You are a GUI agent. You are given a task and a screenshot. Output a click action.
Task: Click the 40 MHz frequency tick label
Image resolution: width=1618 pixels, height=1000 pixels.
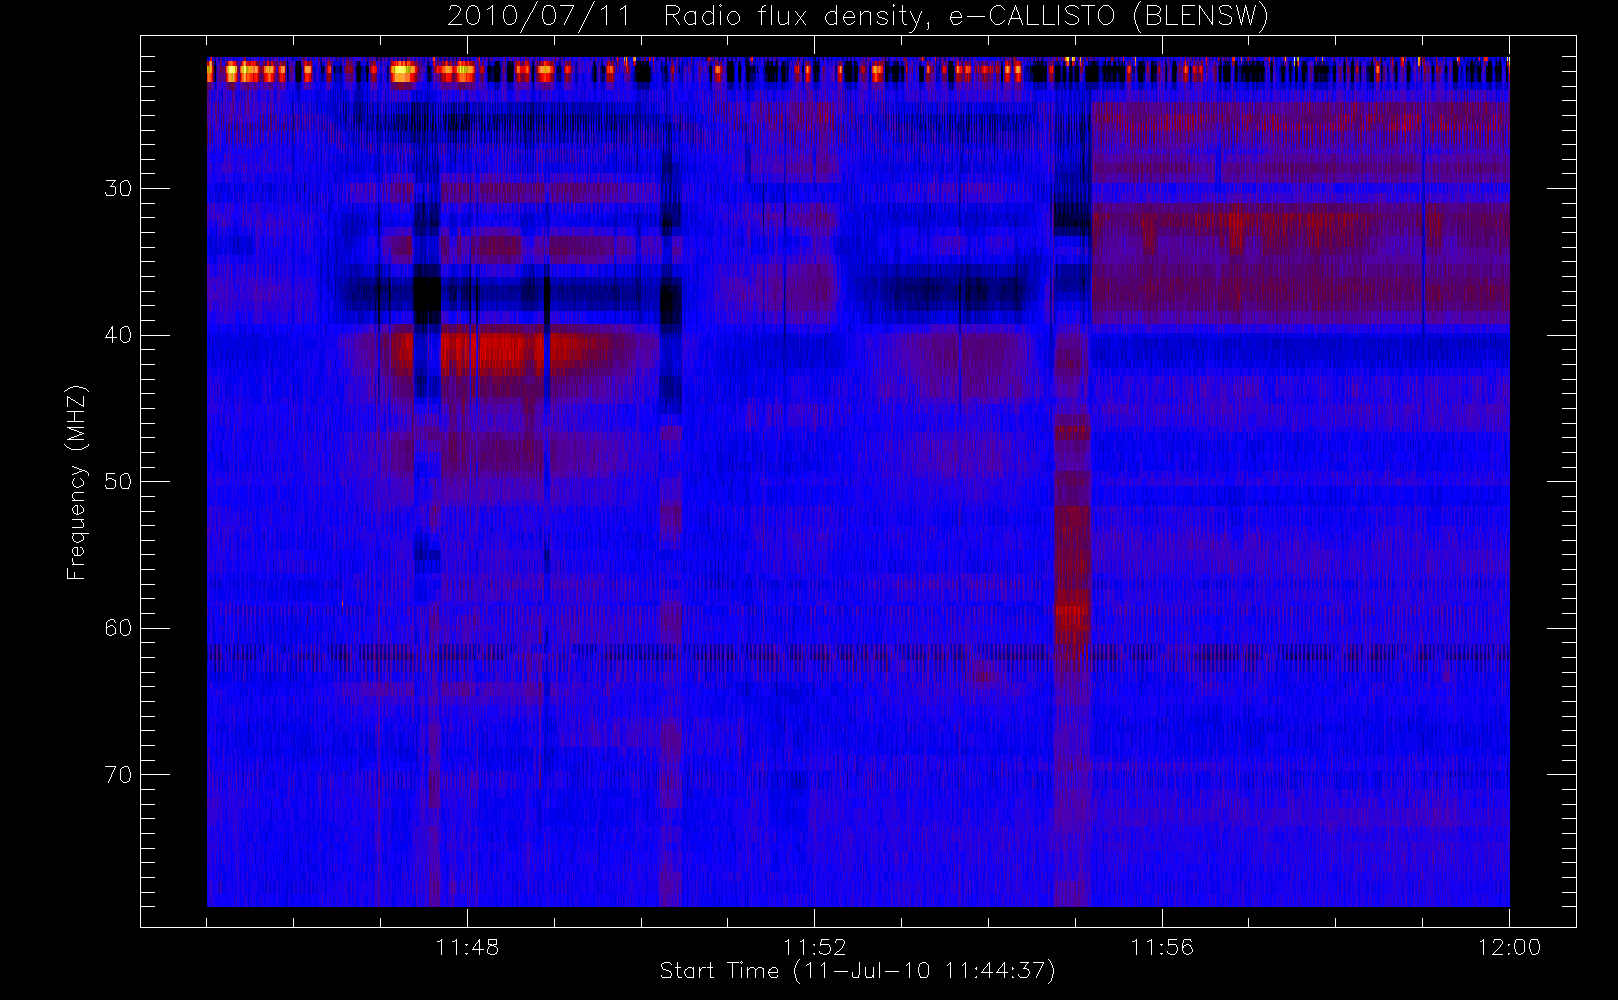[x=118, y=335]
